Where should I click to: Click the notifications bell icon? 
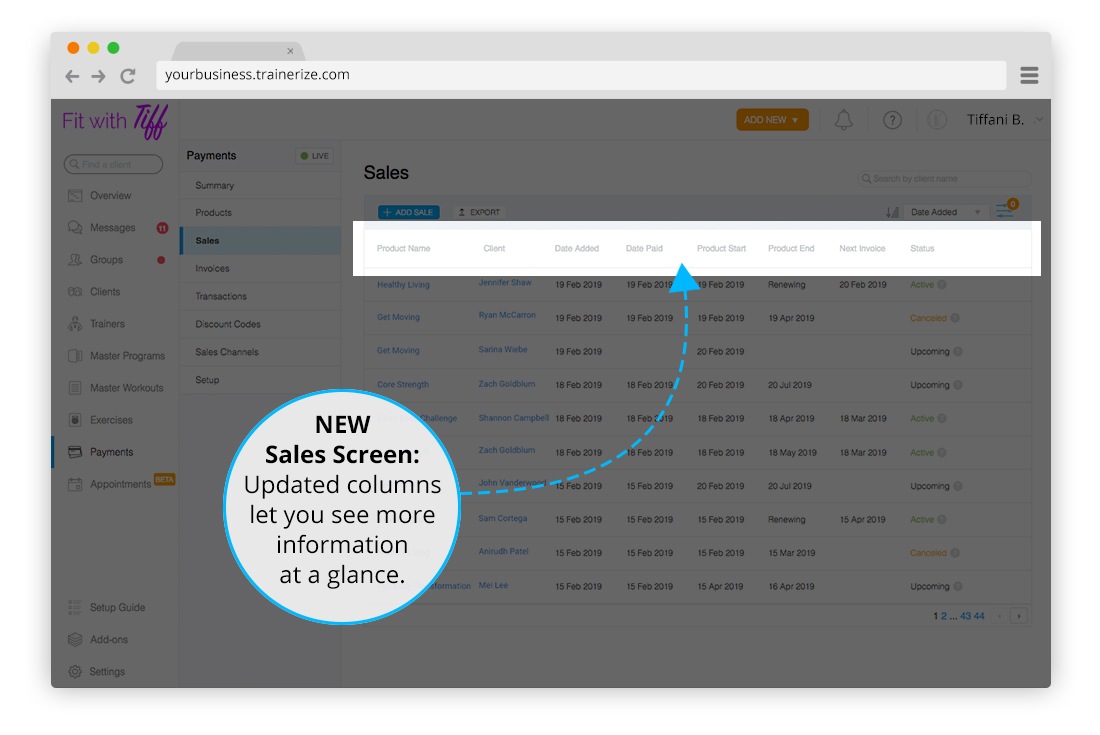tap(844, 120)
